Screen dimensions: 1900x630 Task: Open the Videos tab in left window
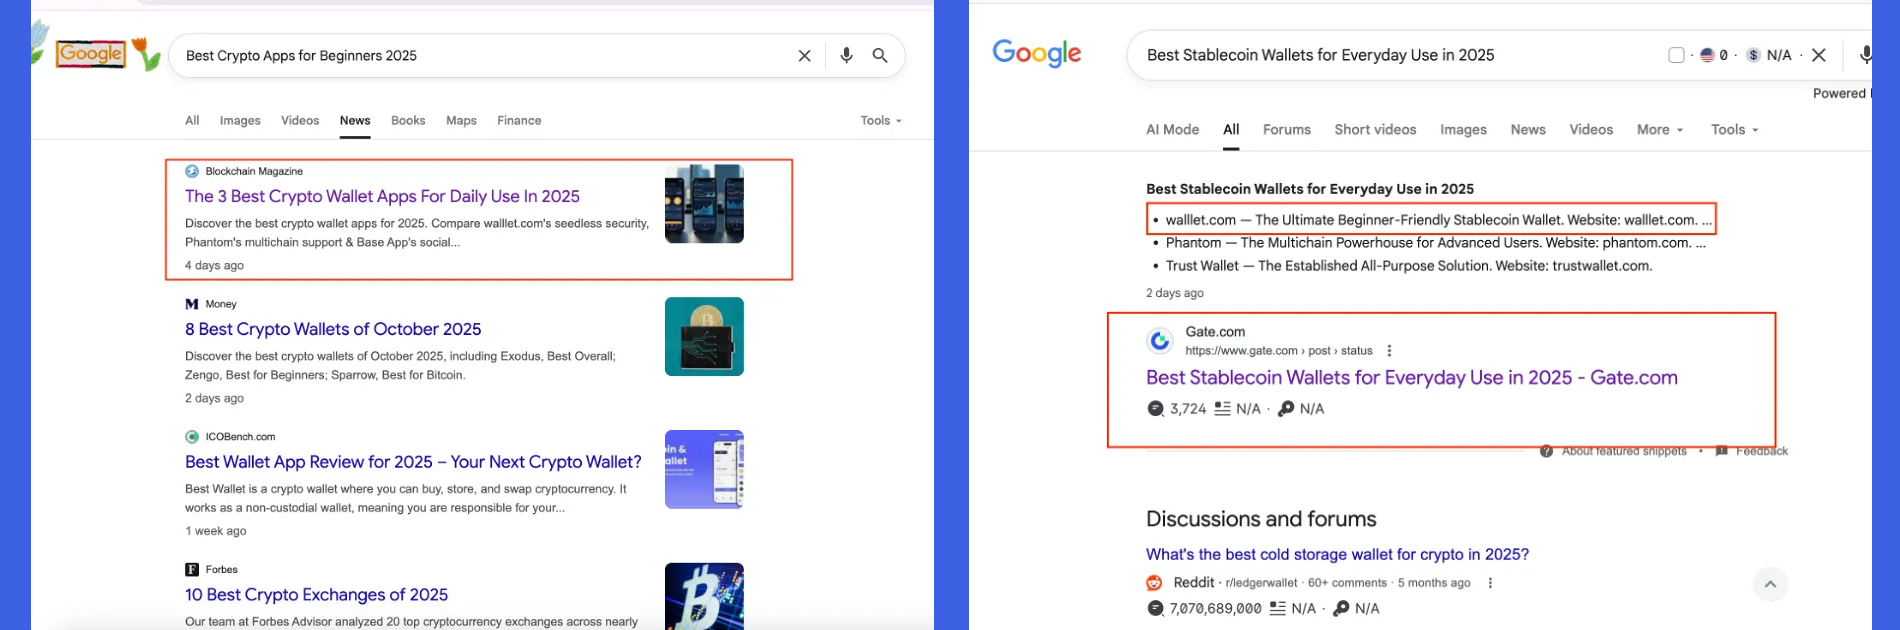tap(300, 120)
